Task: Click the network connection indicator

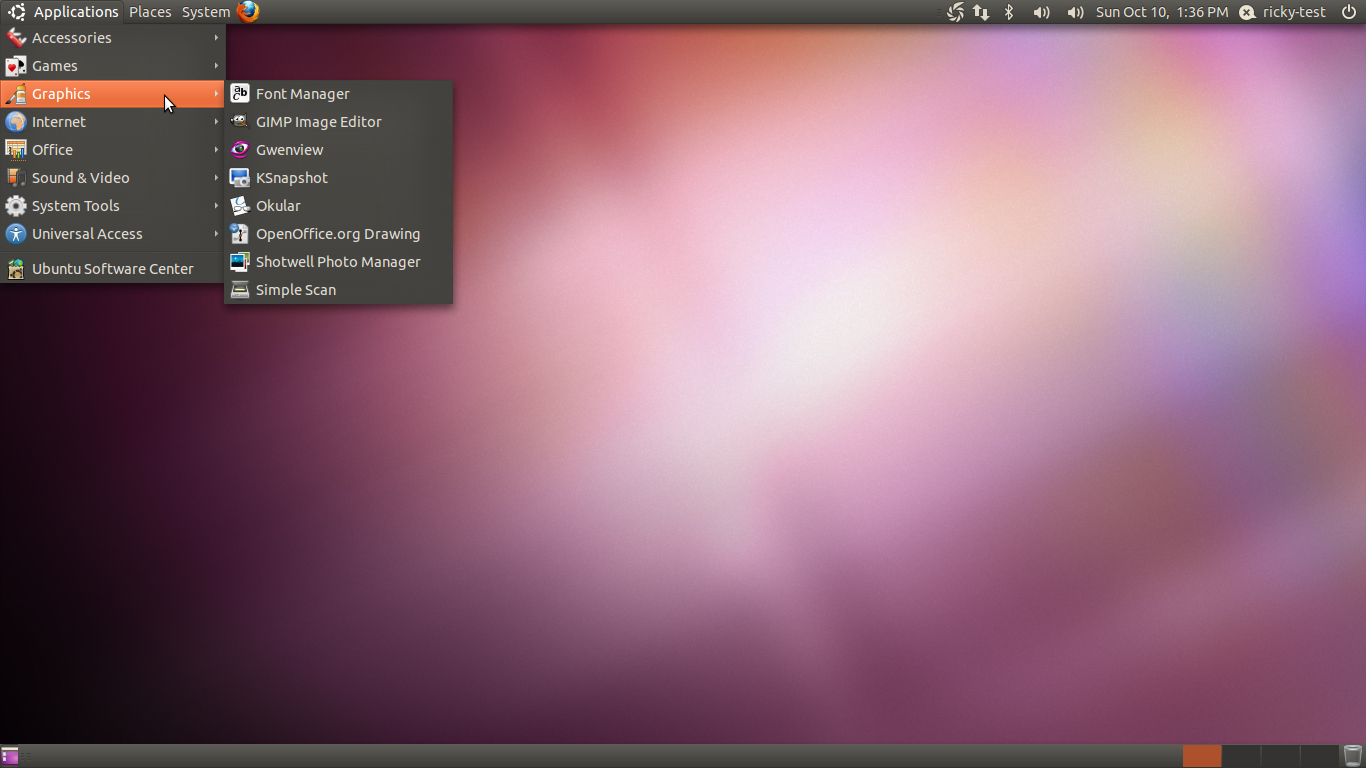Action: tap(981, 12)
